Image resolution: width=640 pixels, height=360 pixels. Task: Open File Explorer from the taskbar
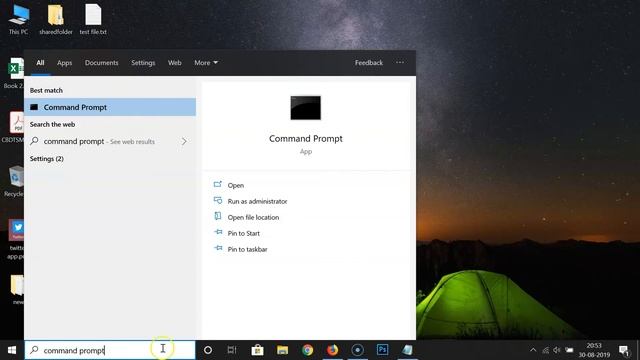[x=282, y=350]
